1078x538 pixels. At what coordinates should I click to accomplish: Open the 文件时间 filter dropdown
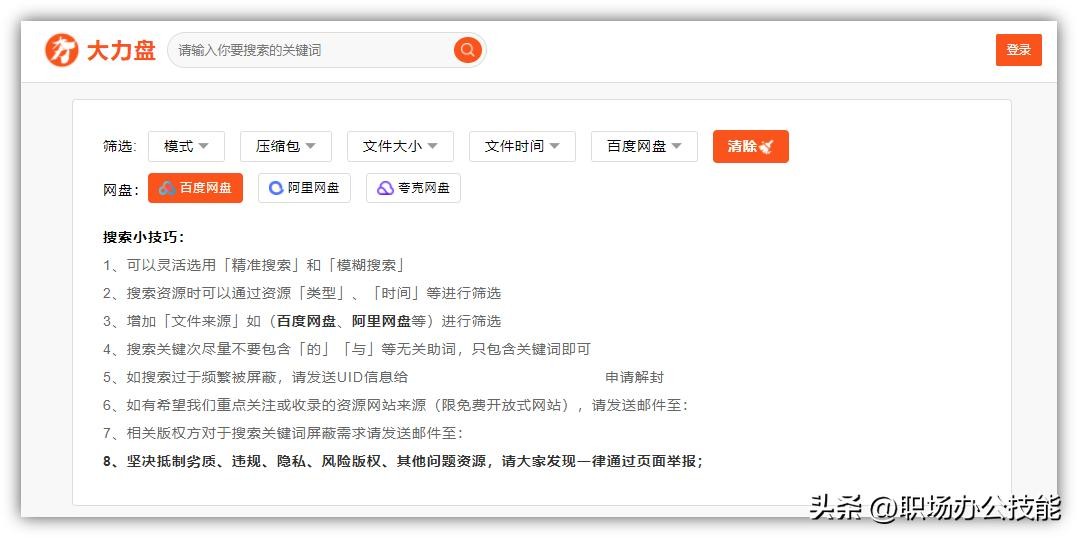coord(522,146)
